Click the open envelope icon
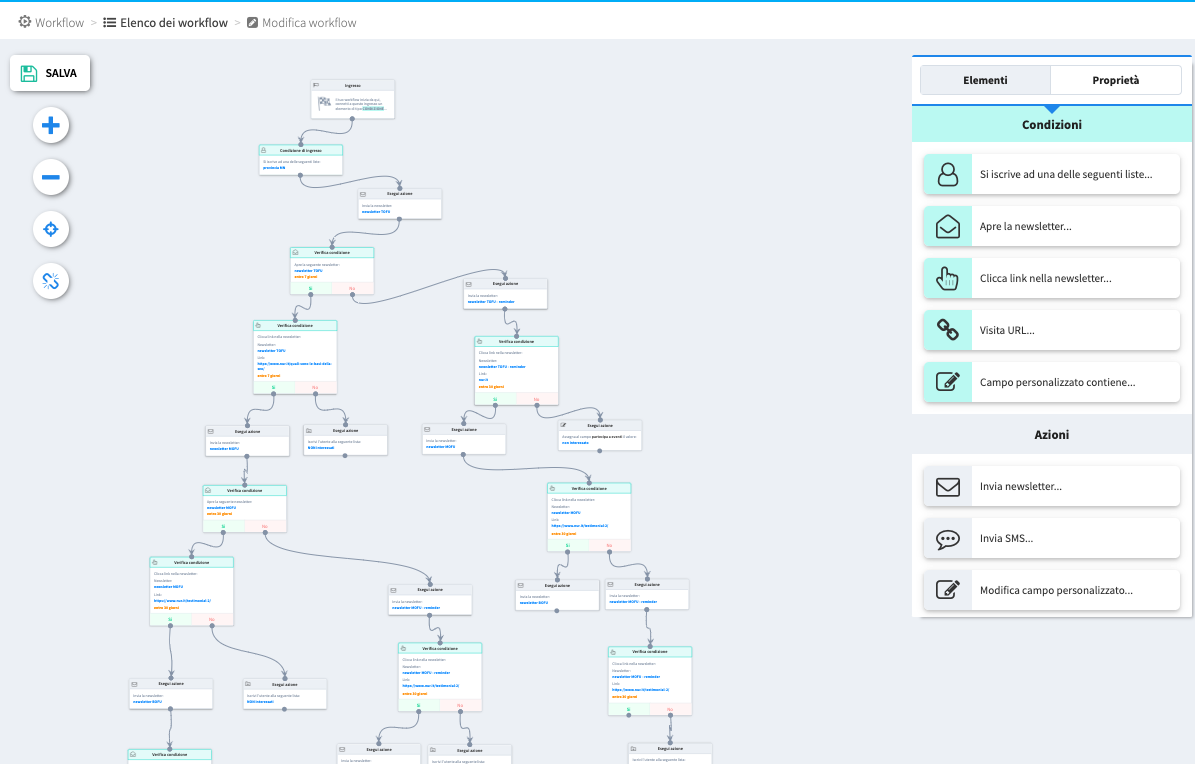 pyautogui.click(x=947, y=227)
